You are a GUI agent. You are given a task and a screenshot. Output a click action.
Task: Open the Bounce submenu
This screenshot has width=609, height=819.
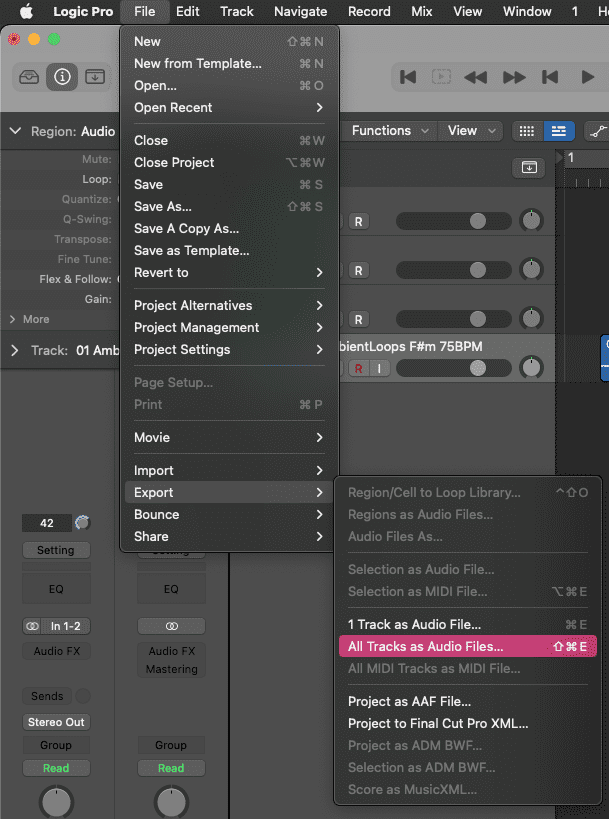(x=229, y=514)
